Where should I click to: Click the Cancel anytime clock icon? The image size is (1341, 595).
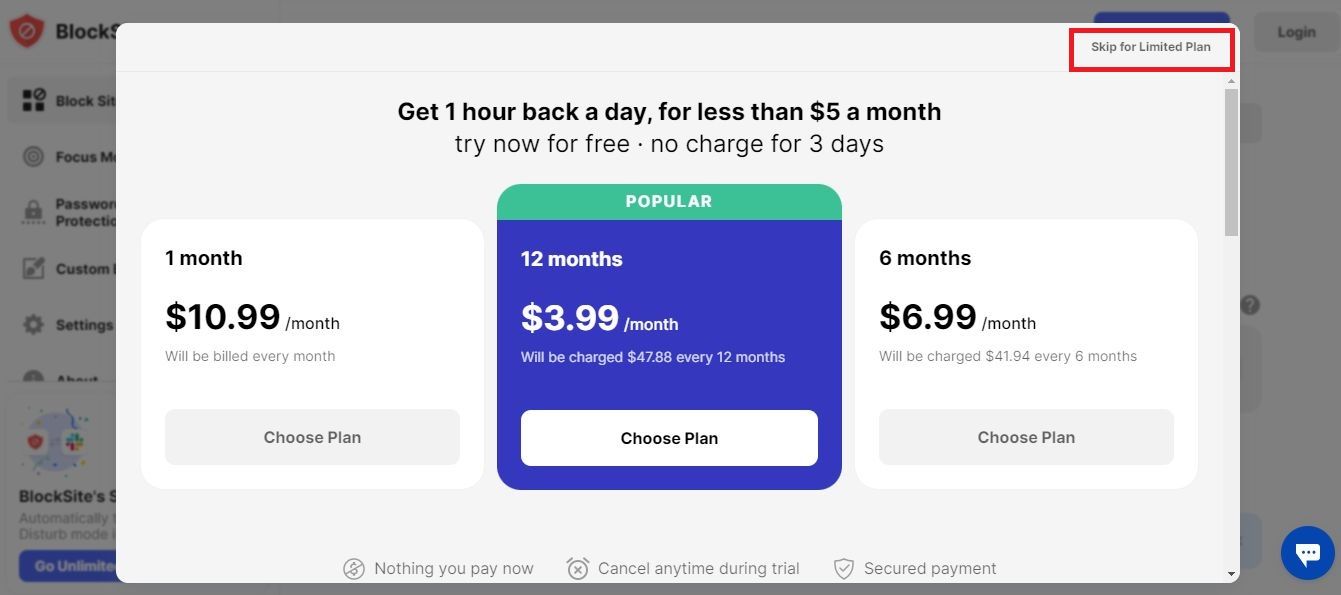[578, 569]
